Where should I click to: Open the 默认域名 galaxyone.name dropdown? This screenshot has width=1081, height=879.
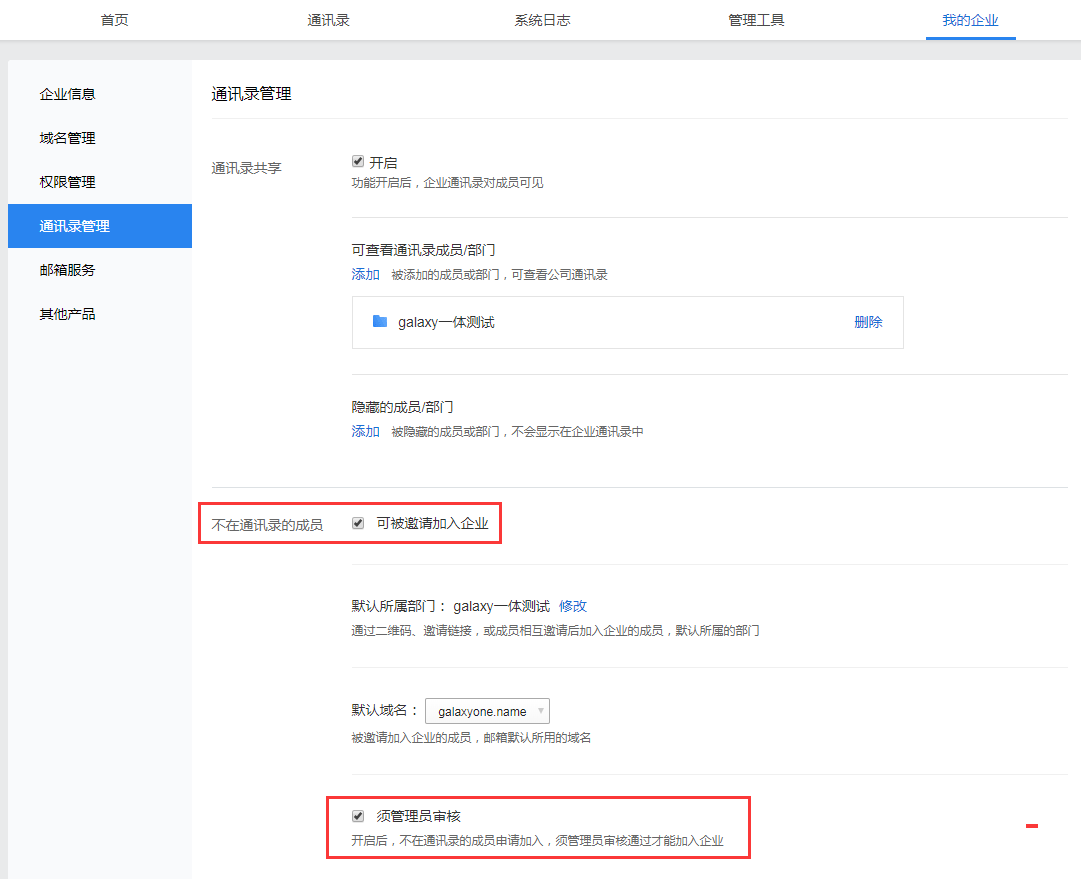[487, 710]
